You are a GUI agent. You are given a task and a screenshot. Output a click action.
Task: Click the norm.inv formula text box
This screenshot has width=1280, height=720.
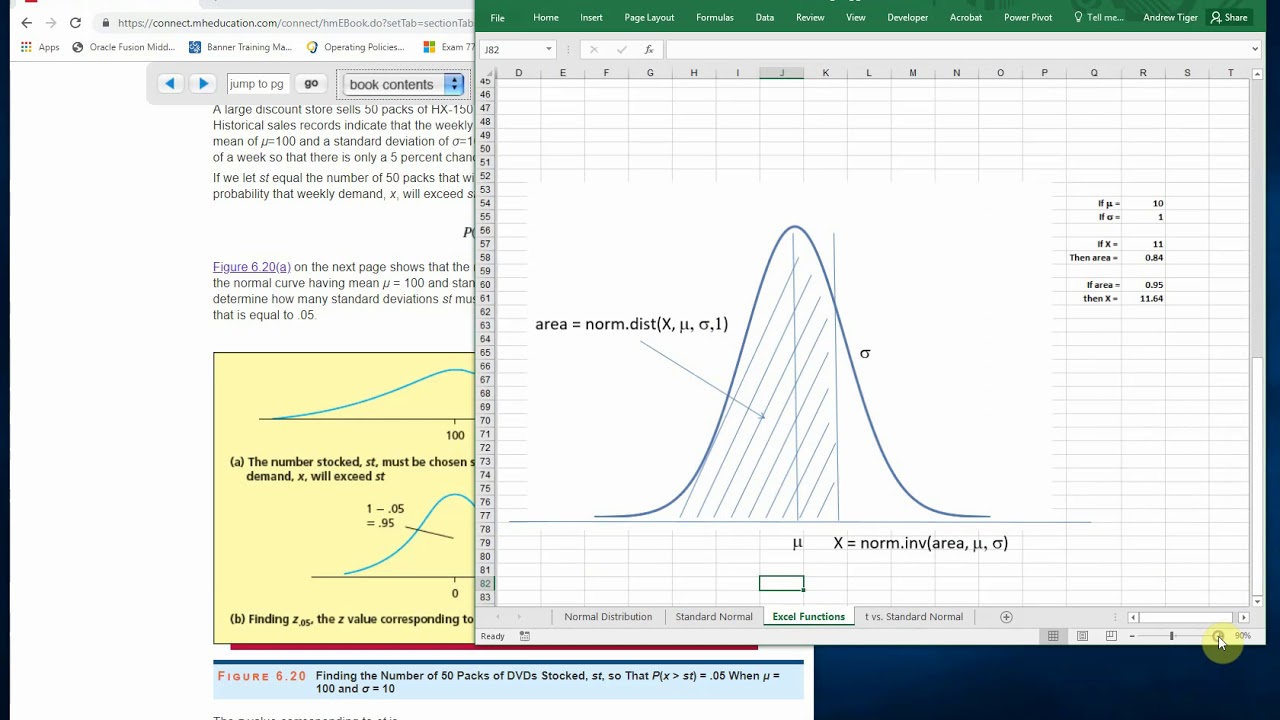coord(920,543)
